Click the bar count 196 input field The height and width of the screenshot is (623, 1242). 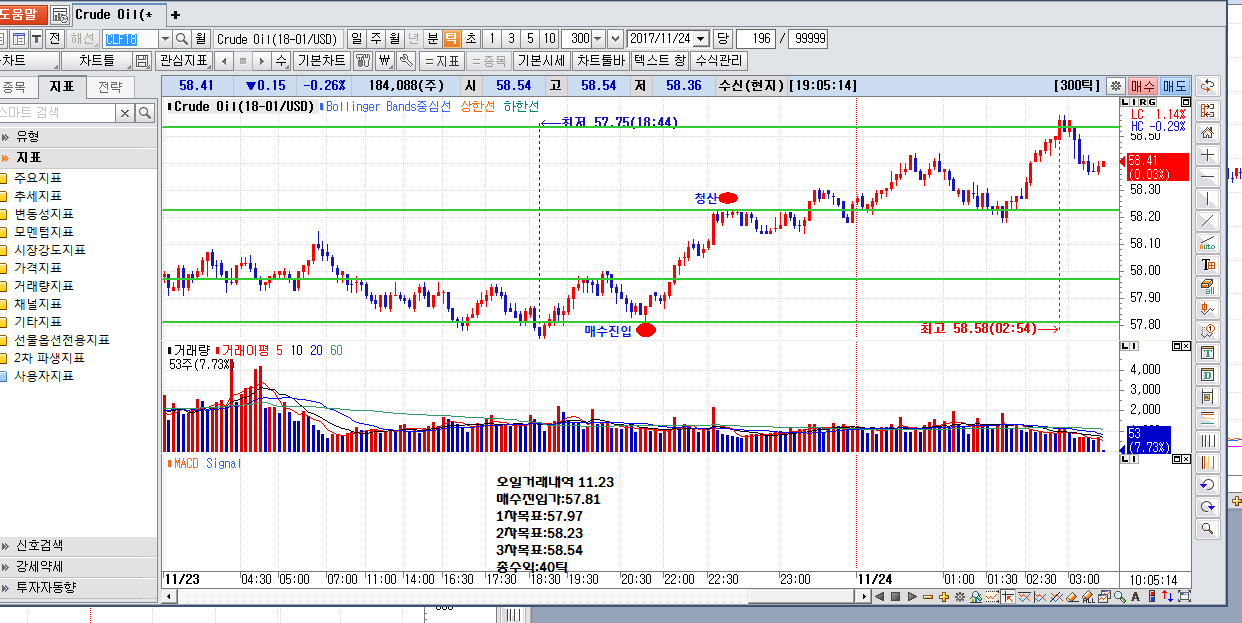coord(754,38)
